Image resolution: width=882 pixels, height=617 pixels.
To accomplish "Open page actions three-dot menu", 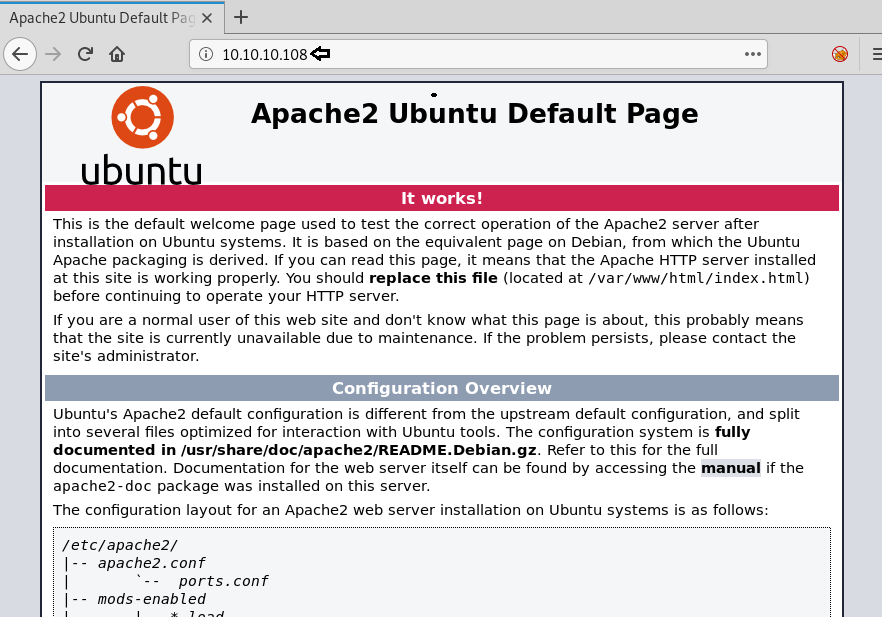I will [753, 54].
